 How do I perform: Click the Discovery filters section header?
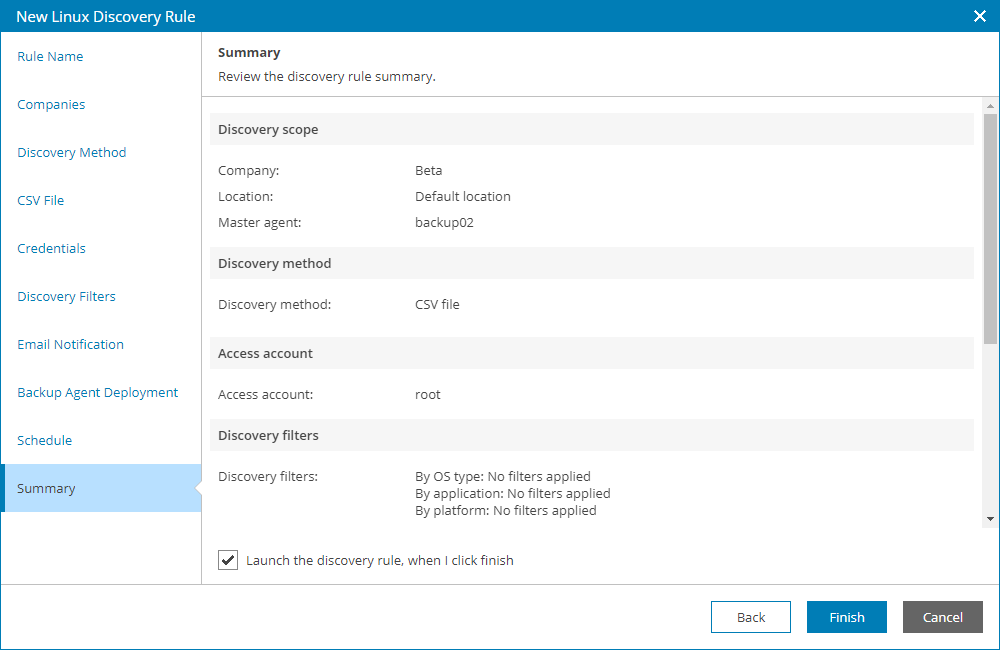[x=270, y=436]
